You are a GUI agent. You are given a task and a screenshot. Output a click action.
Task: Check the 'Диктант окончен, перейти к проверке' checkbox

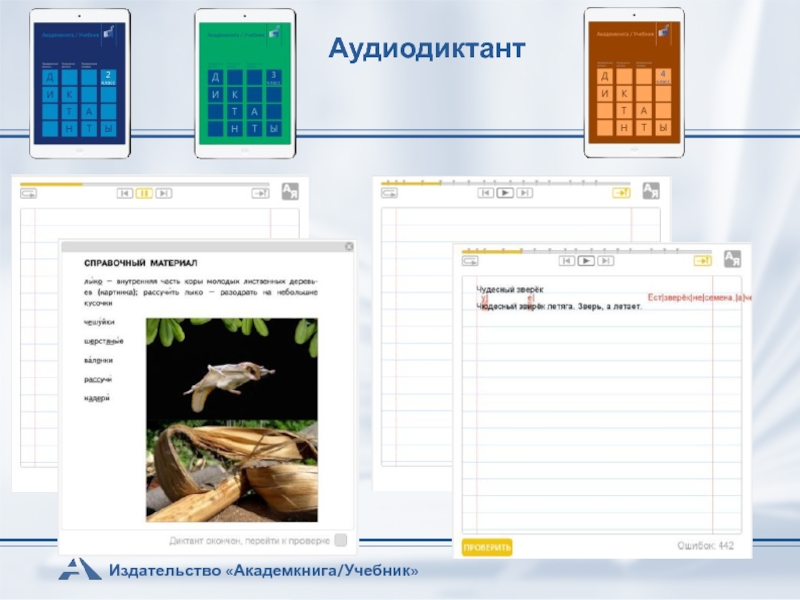pos(341,540)
